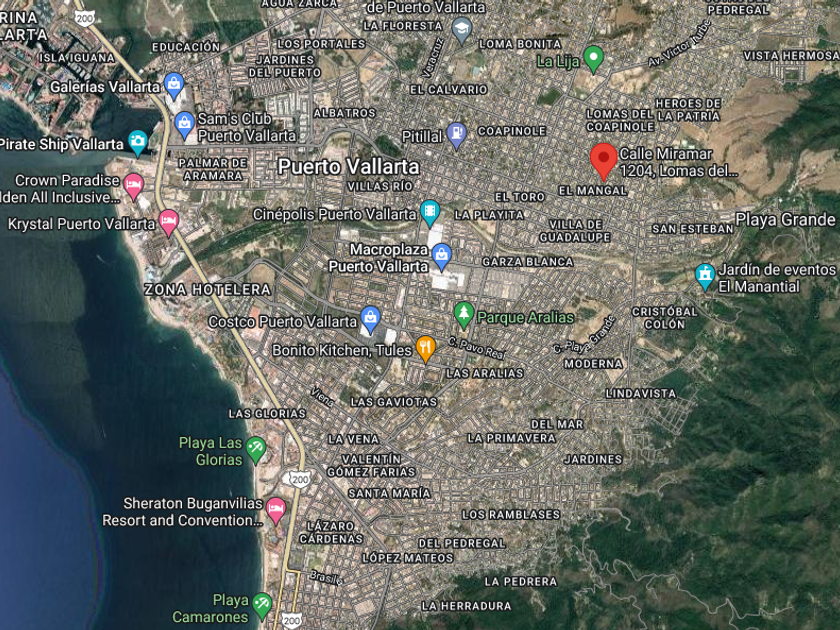Click the Bonito Kitchen, Tules label
The height and width of the screenshot is (630, 840).
342,350
